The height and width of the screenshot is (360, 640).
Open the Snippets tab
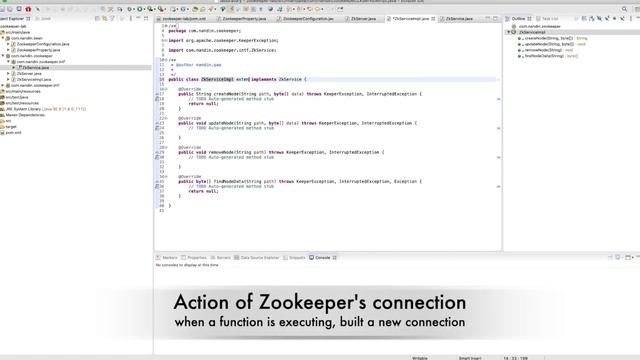pos(294,258)
